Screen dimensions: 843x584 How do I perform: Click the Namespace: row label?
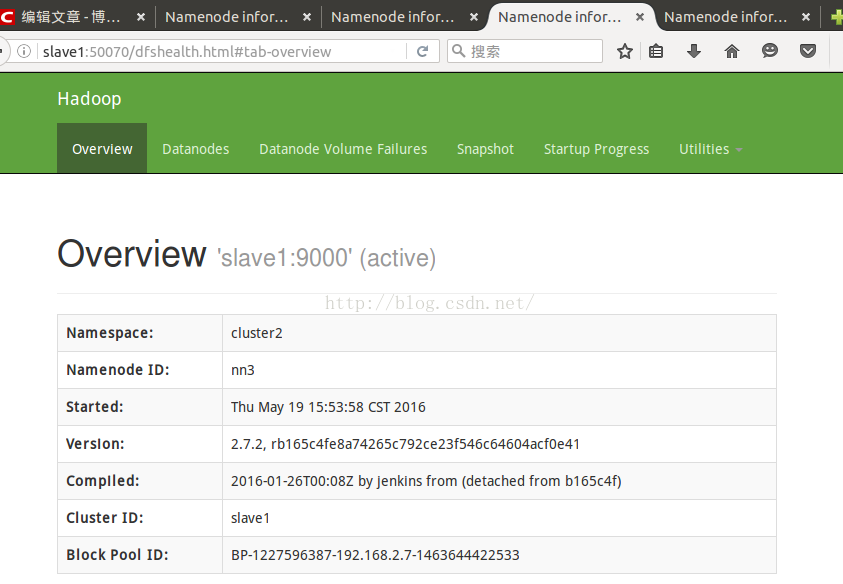tap(110, 333)
